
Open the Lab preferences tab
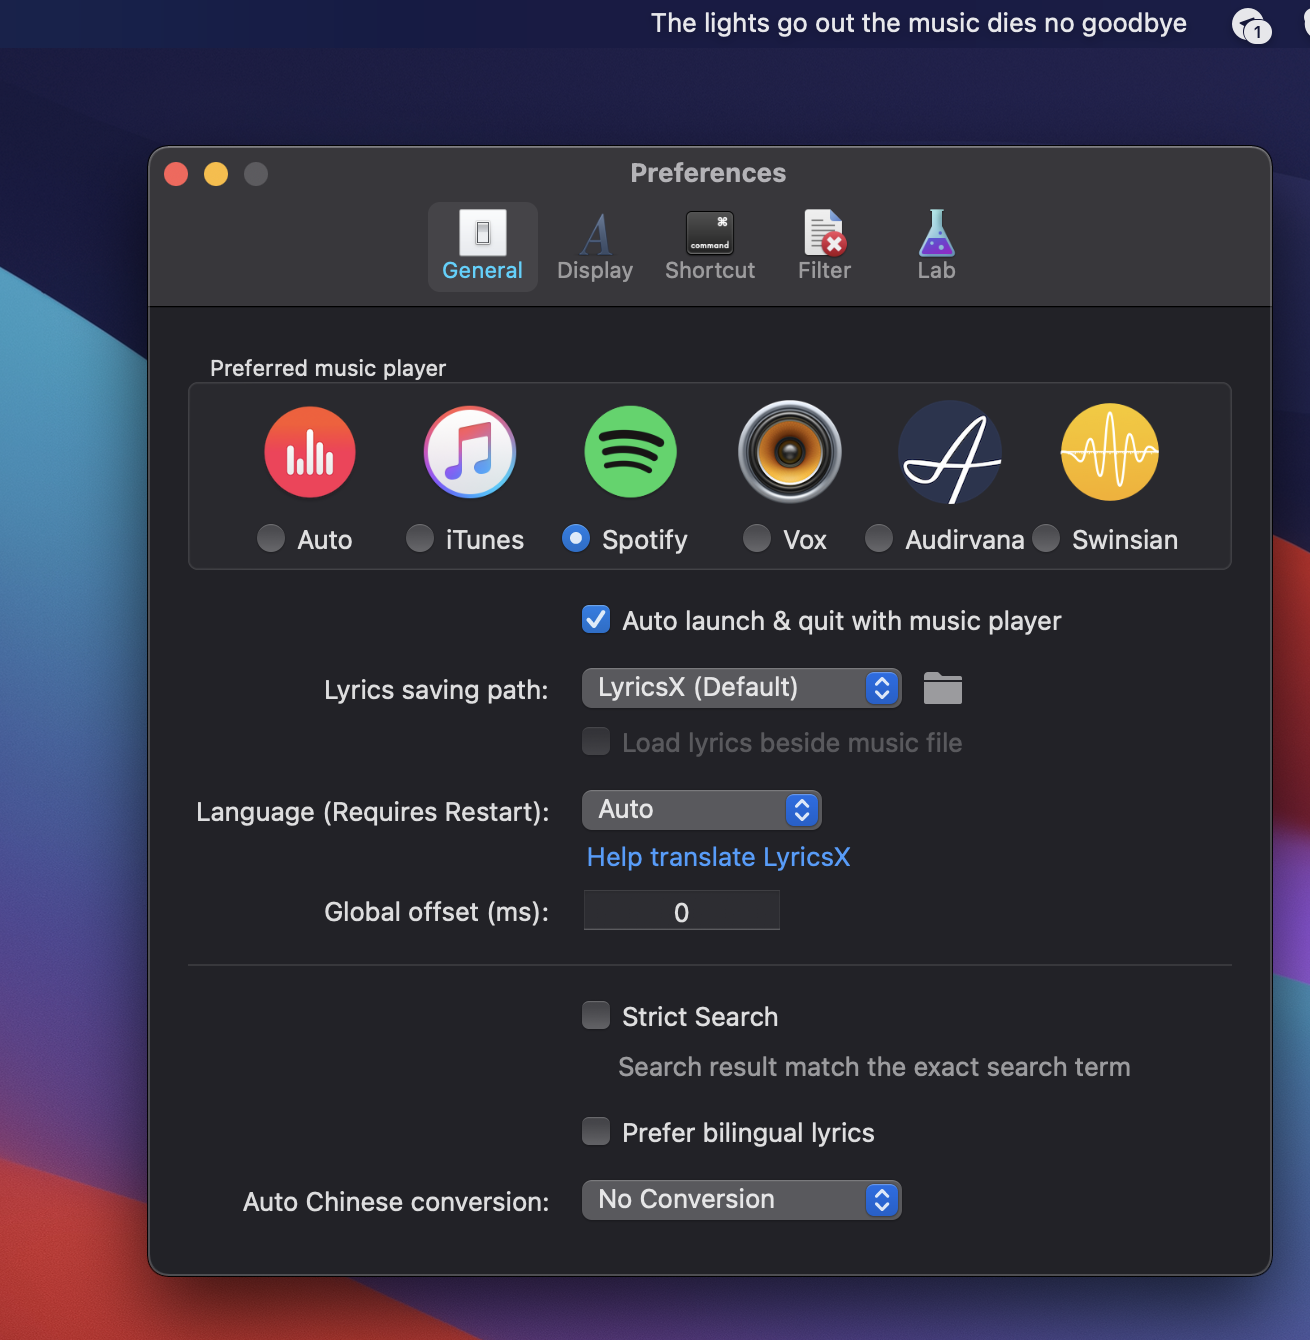coord(937,247)
